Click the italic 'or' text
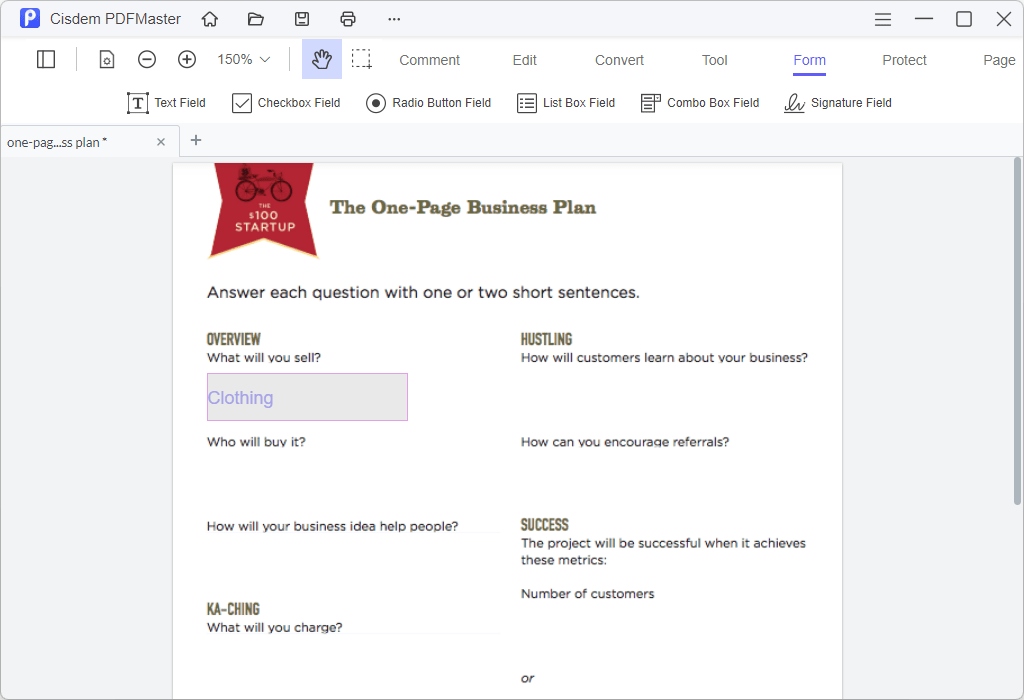1024x700 pixels. [528, 678]
